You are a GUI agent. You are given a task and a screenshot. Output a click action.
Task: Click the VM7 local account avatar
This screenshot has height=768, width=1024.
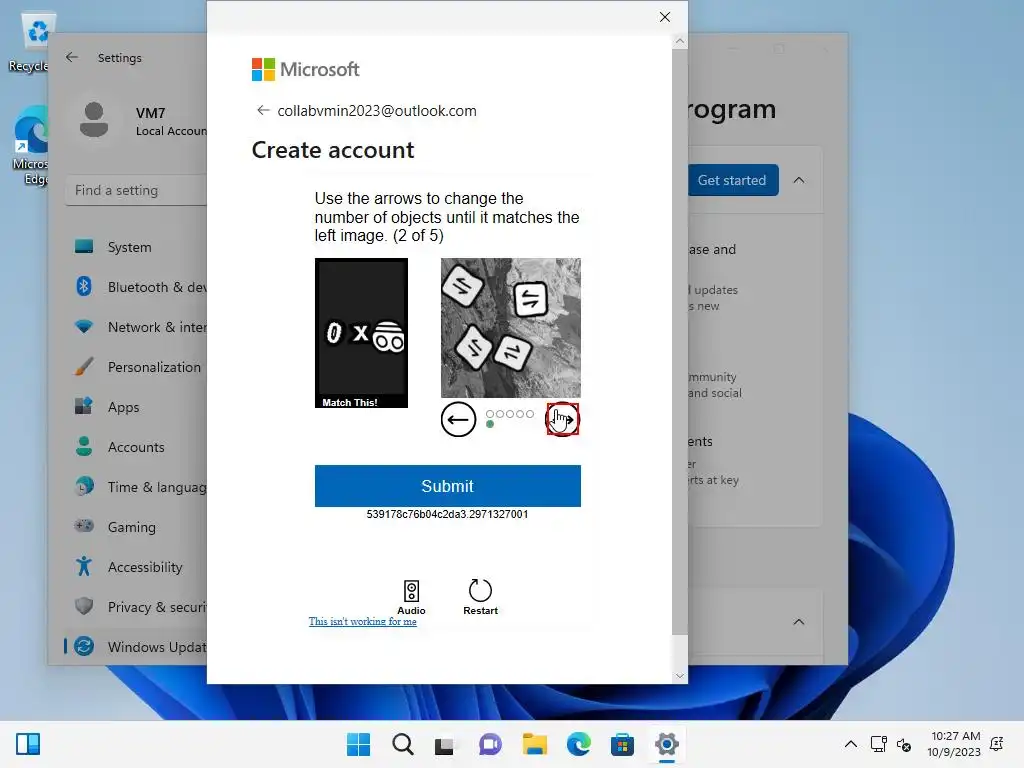(94, 120)
